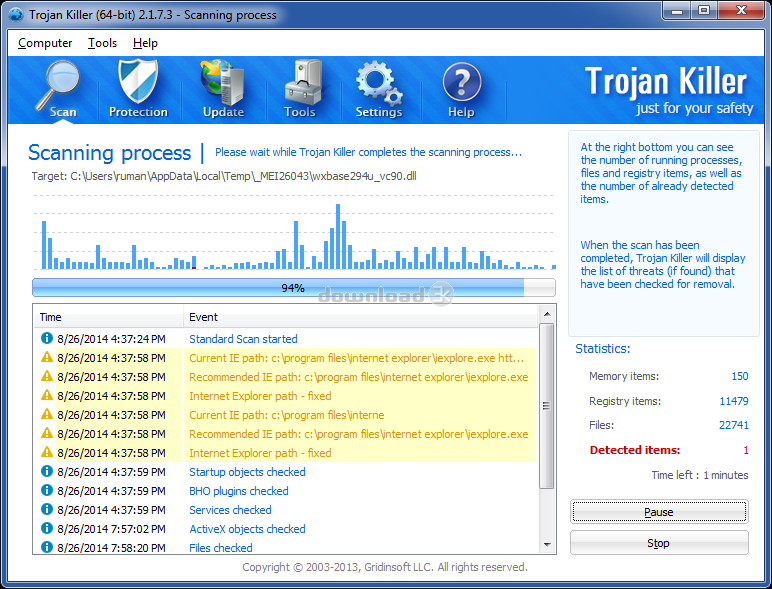Open the Update globe icon
772x589 pixels.
pyautogui.click(x=223, y=82)
